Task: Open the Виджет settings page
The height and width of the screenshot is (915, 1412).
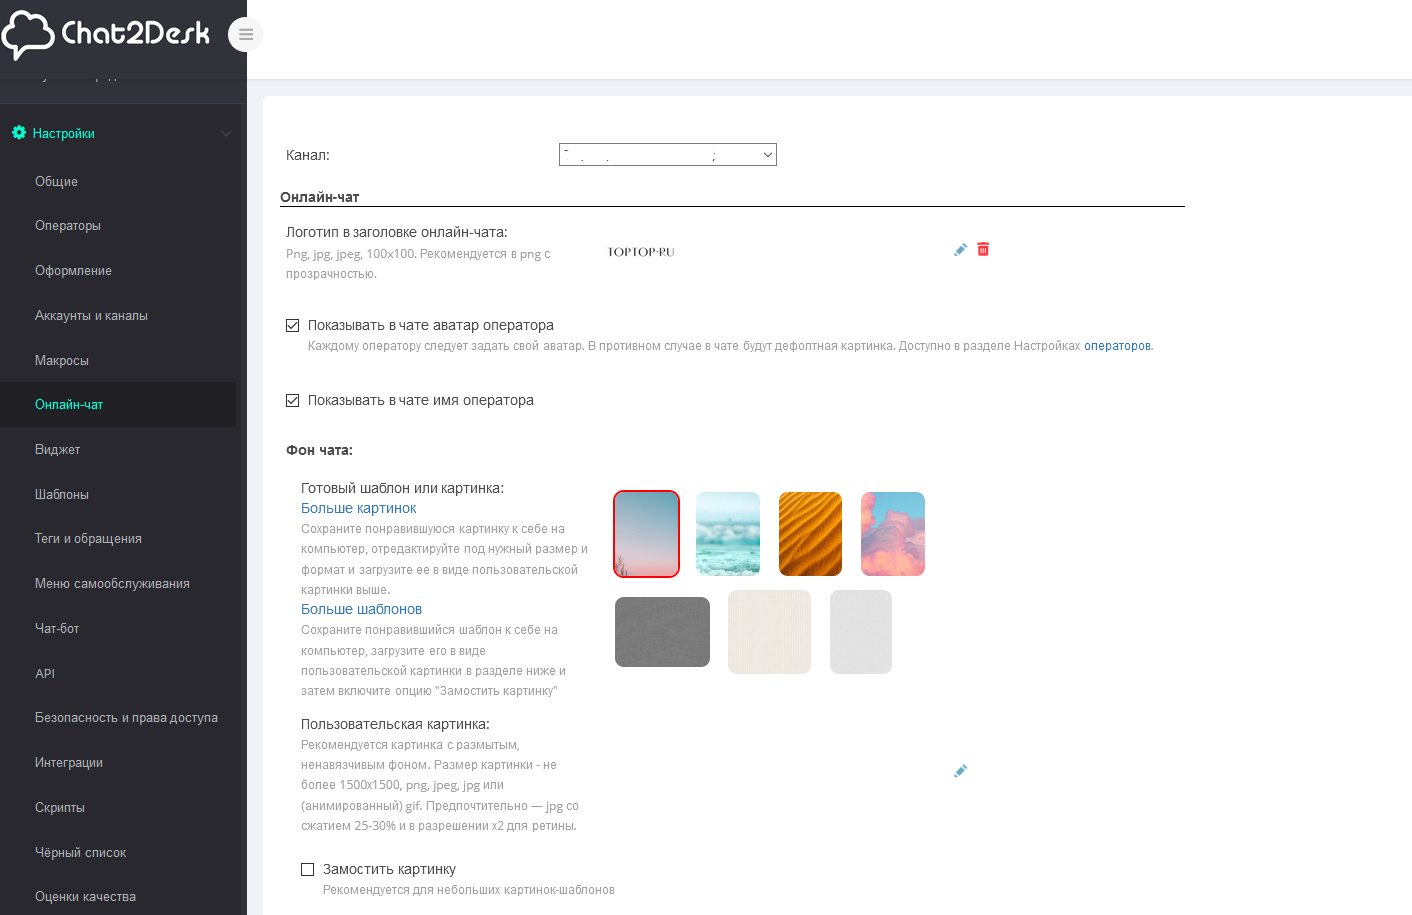Action: pos(57,450)
